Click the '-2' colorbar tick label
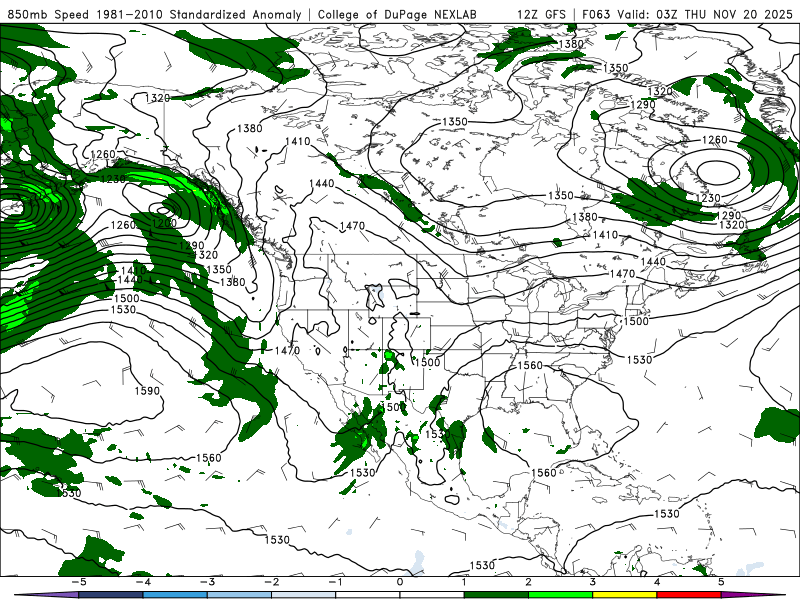Screen dimensions: 800x600 coord(271,582)
